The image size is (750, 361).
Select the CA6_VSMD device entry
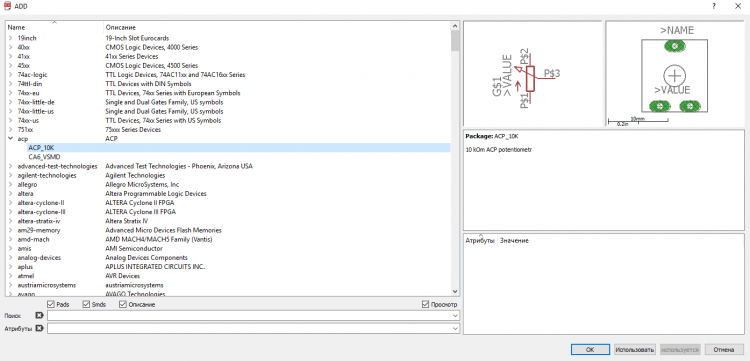[44, 157]
